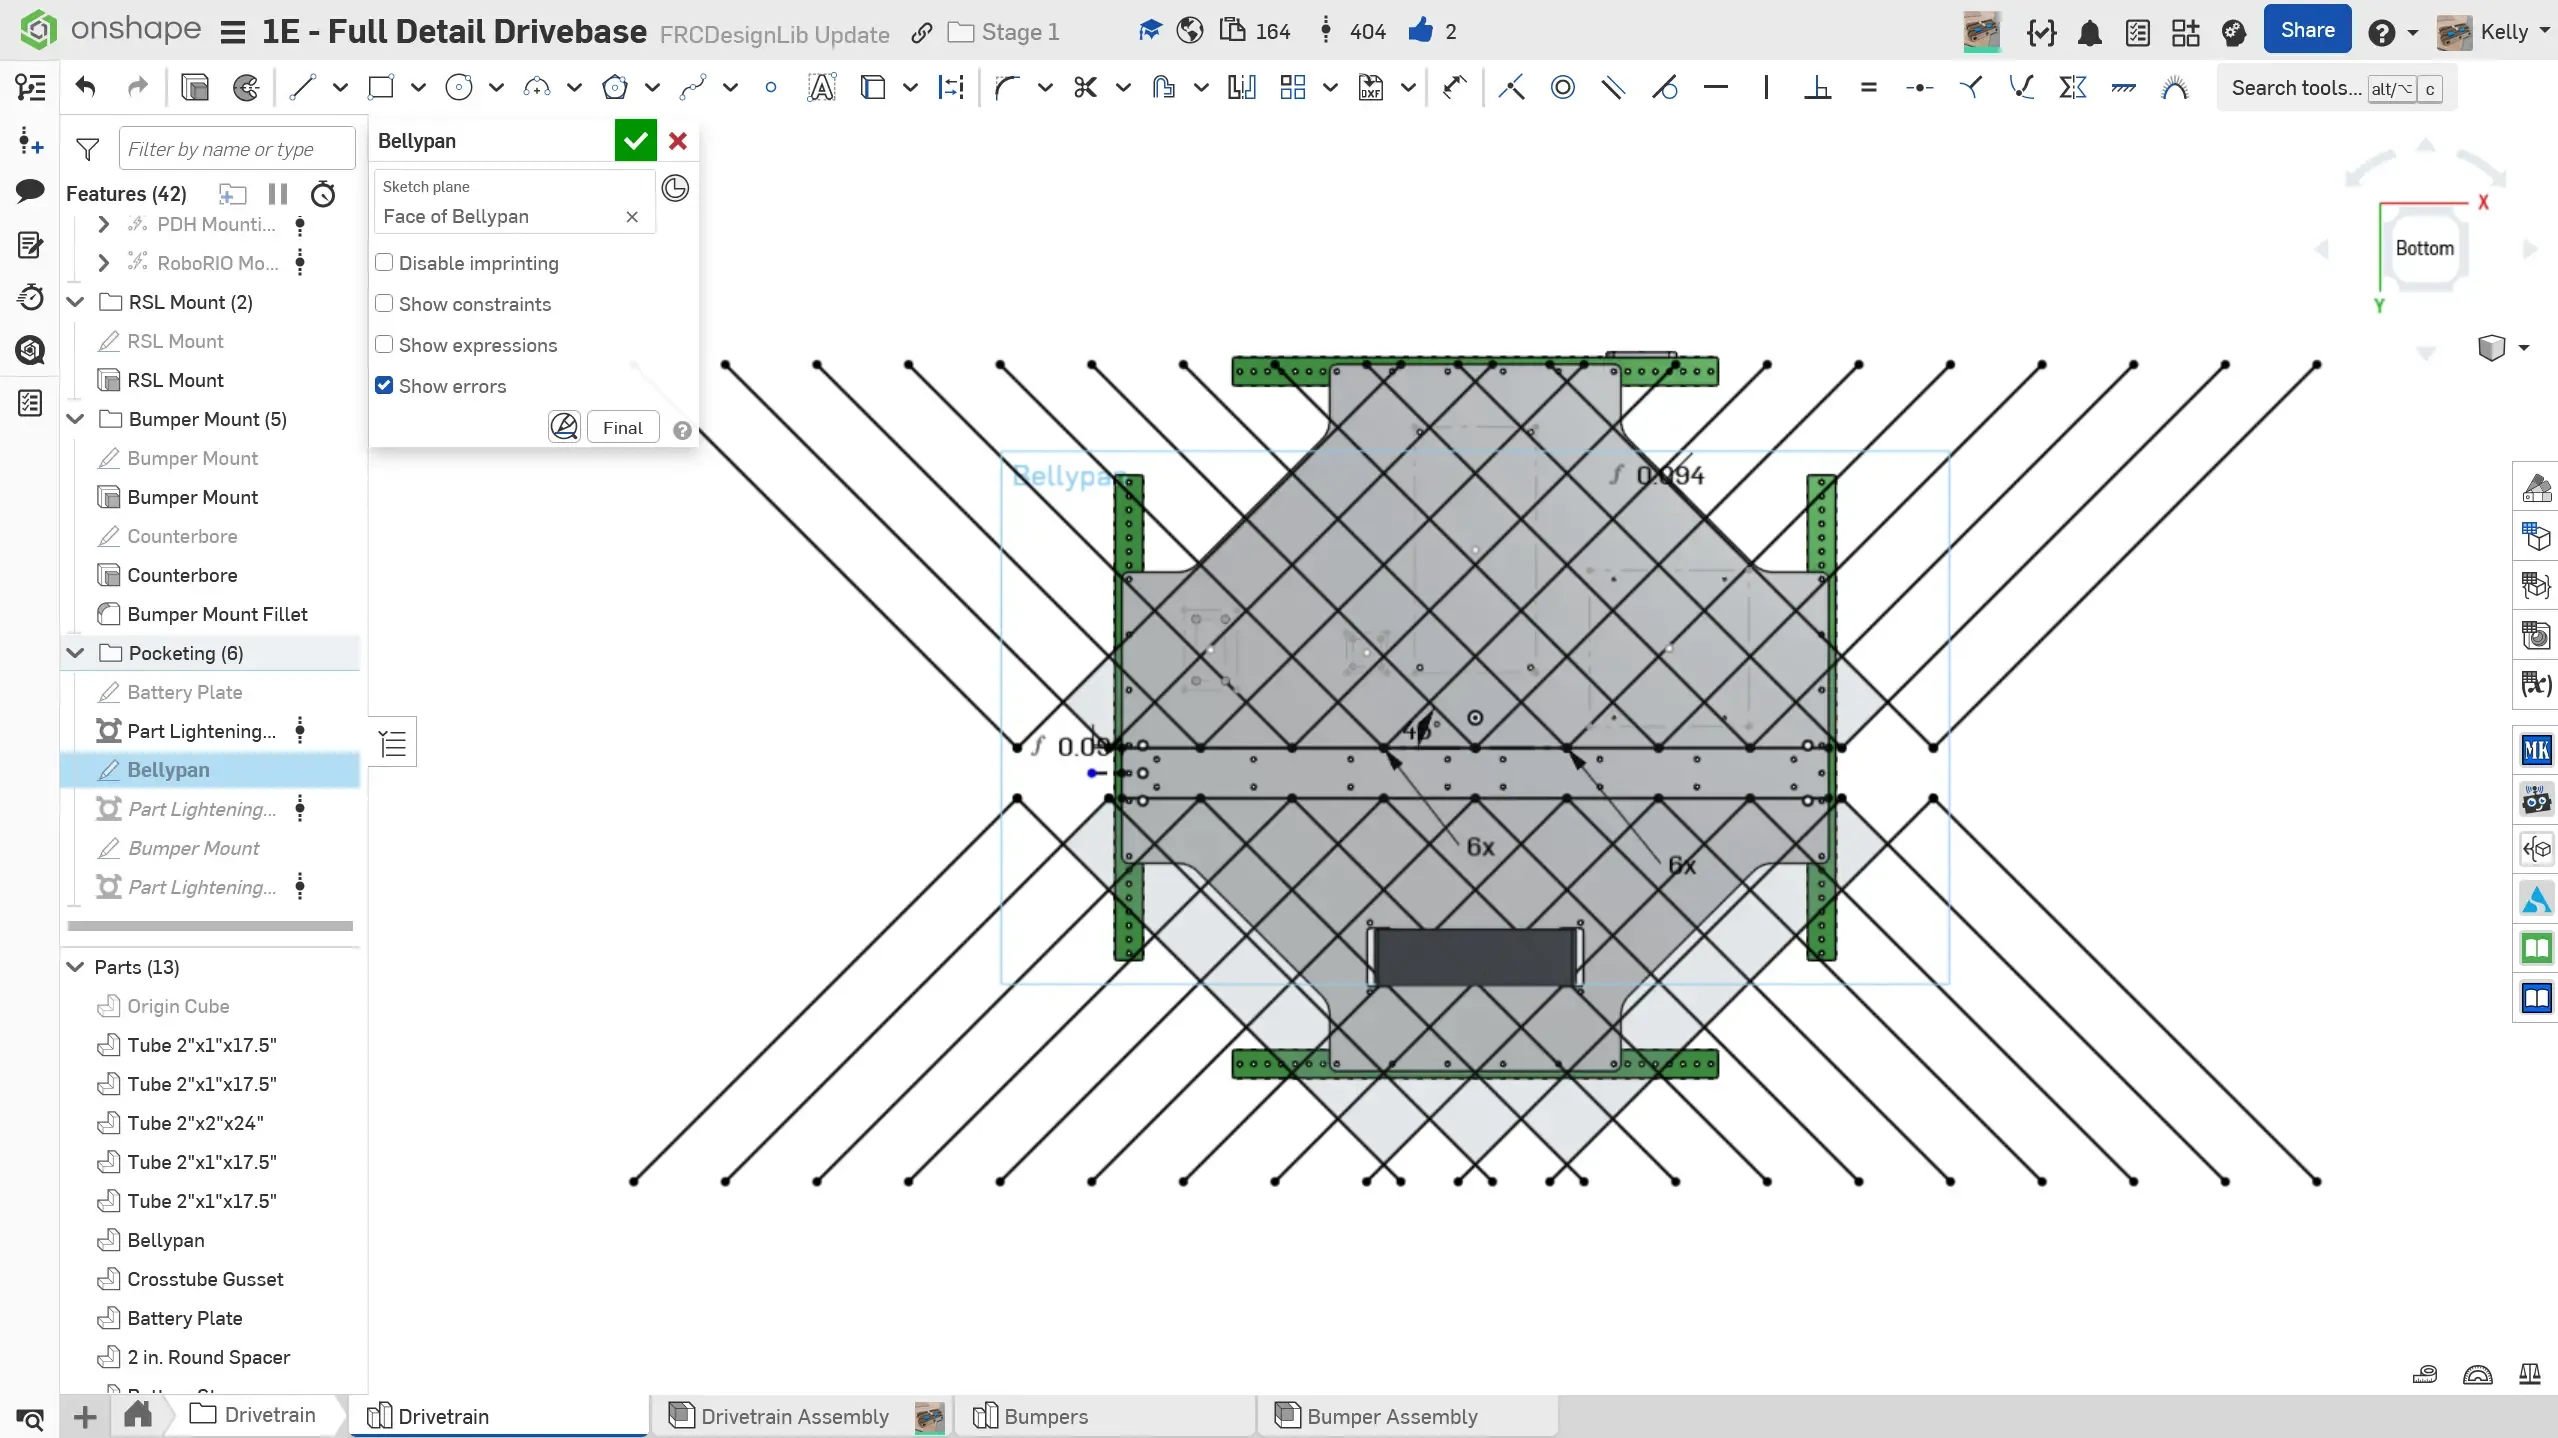This screenshot has height=1438, width=2558.
Task: Switch to Drivetrain Assembly tab
Action: pos(794,1416)
